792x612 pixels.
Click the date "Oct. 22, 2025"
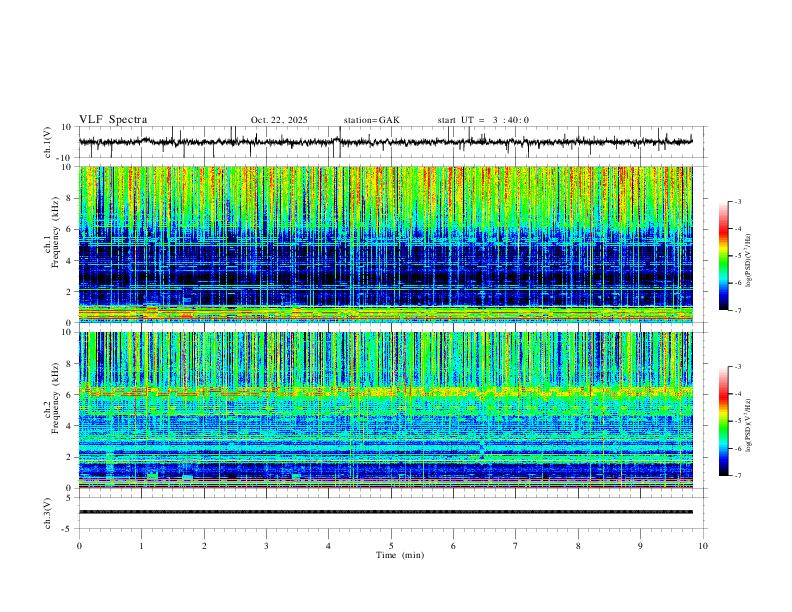point(279,120)
